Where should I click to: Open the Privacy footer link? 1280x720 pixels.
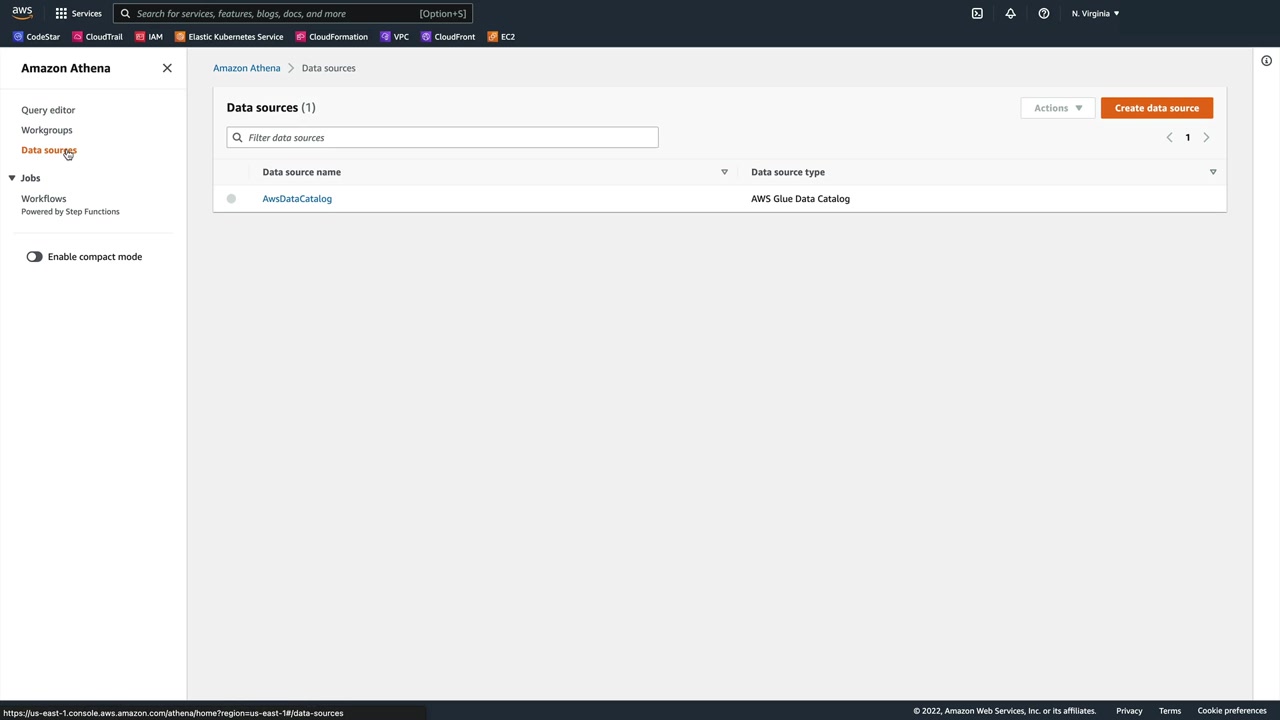tap(1129, 711)
